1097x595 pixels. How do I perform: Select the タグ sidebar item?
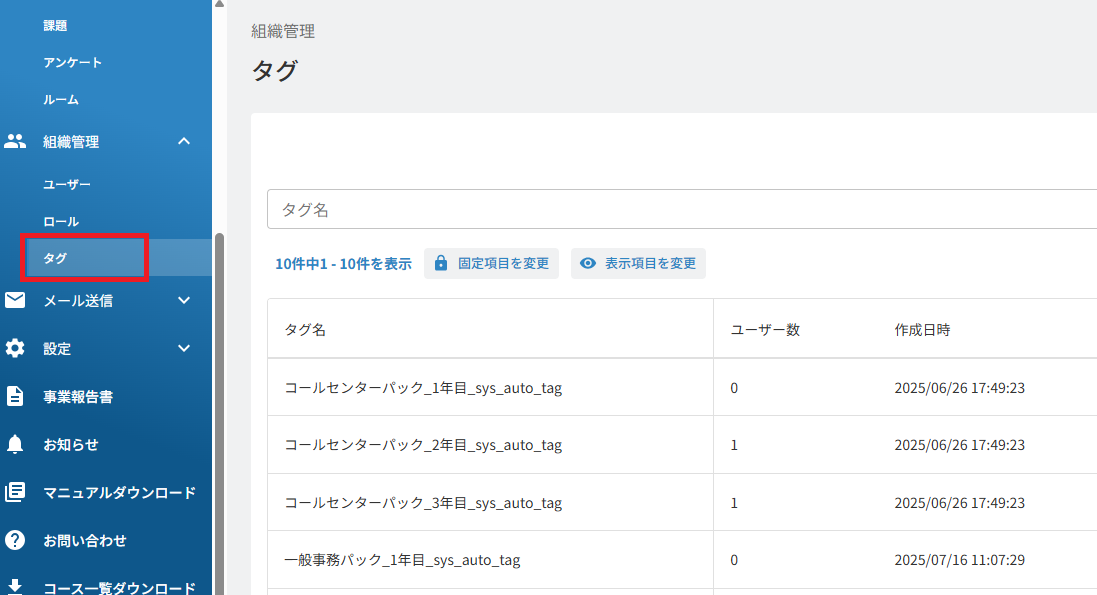click(x=106, y=258)
